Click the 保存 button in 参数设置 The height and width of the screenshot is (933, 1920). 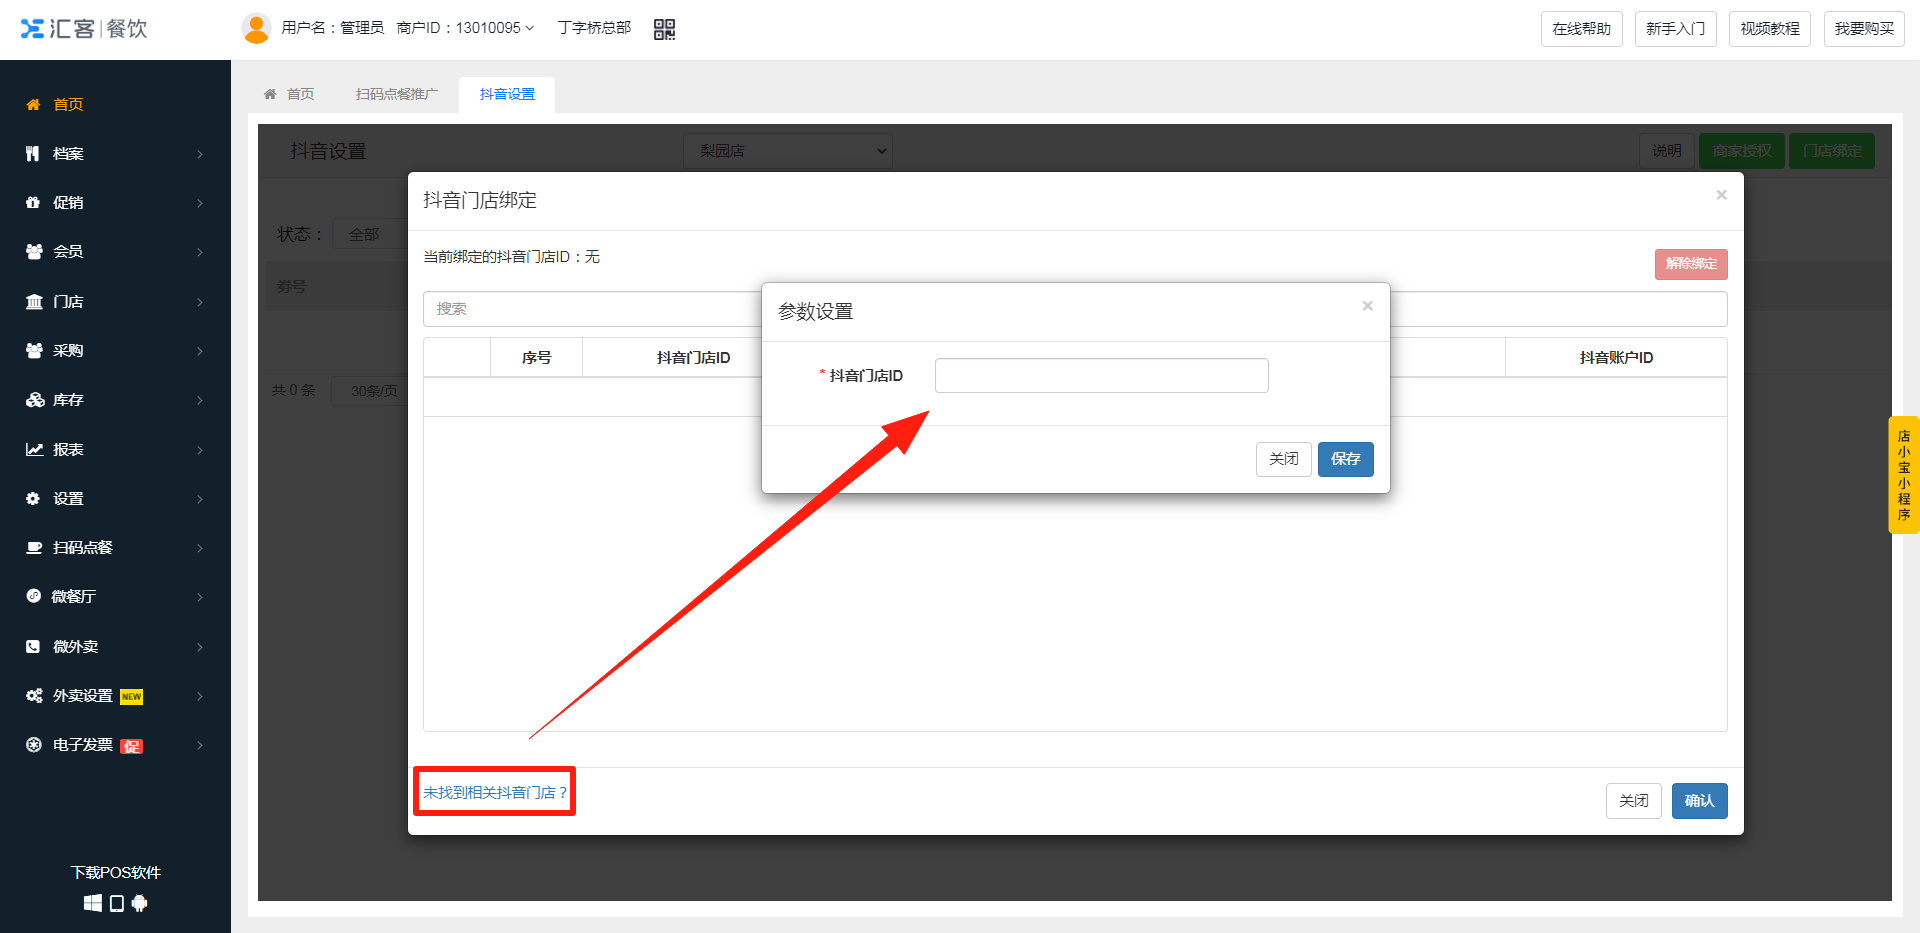coord(1345,459)
